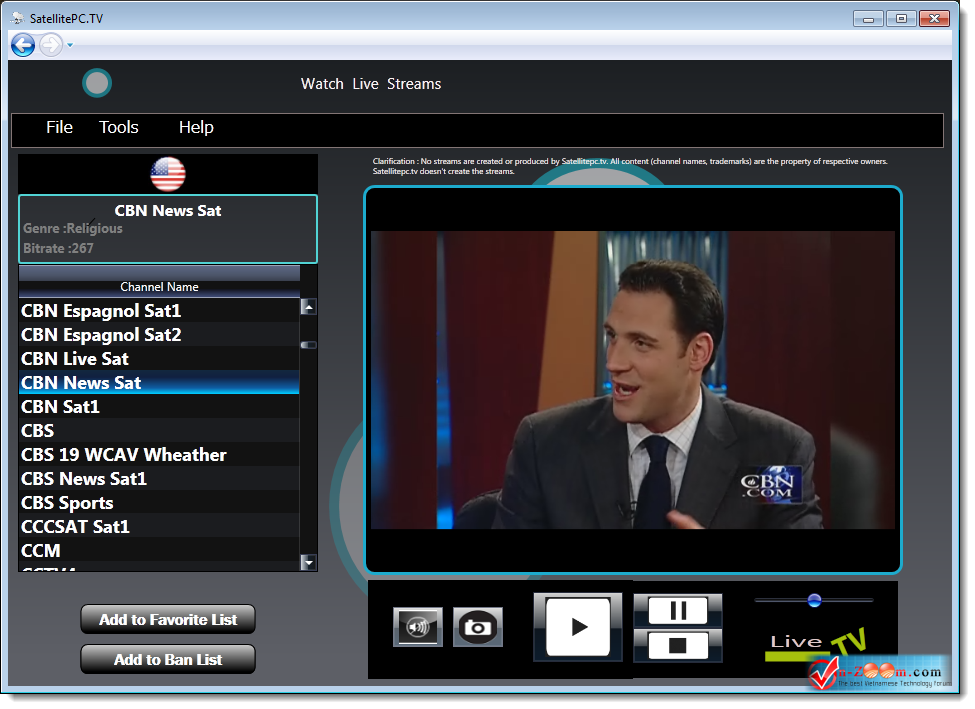Click the volume slider handle
The height and width of the screenshot is (709, 975).
[x=815, y=600]
